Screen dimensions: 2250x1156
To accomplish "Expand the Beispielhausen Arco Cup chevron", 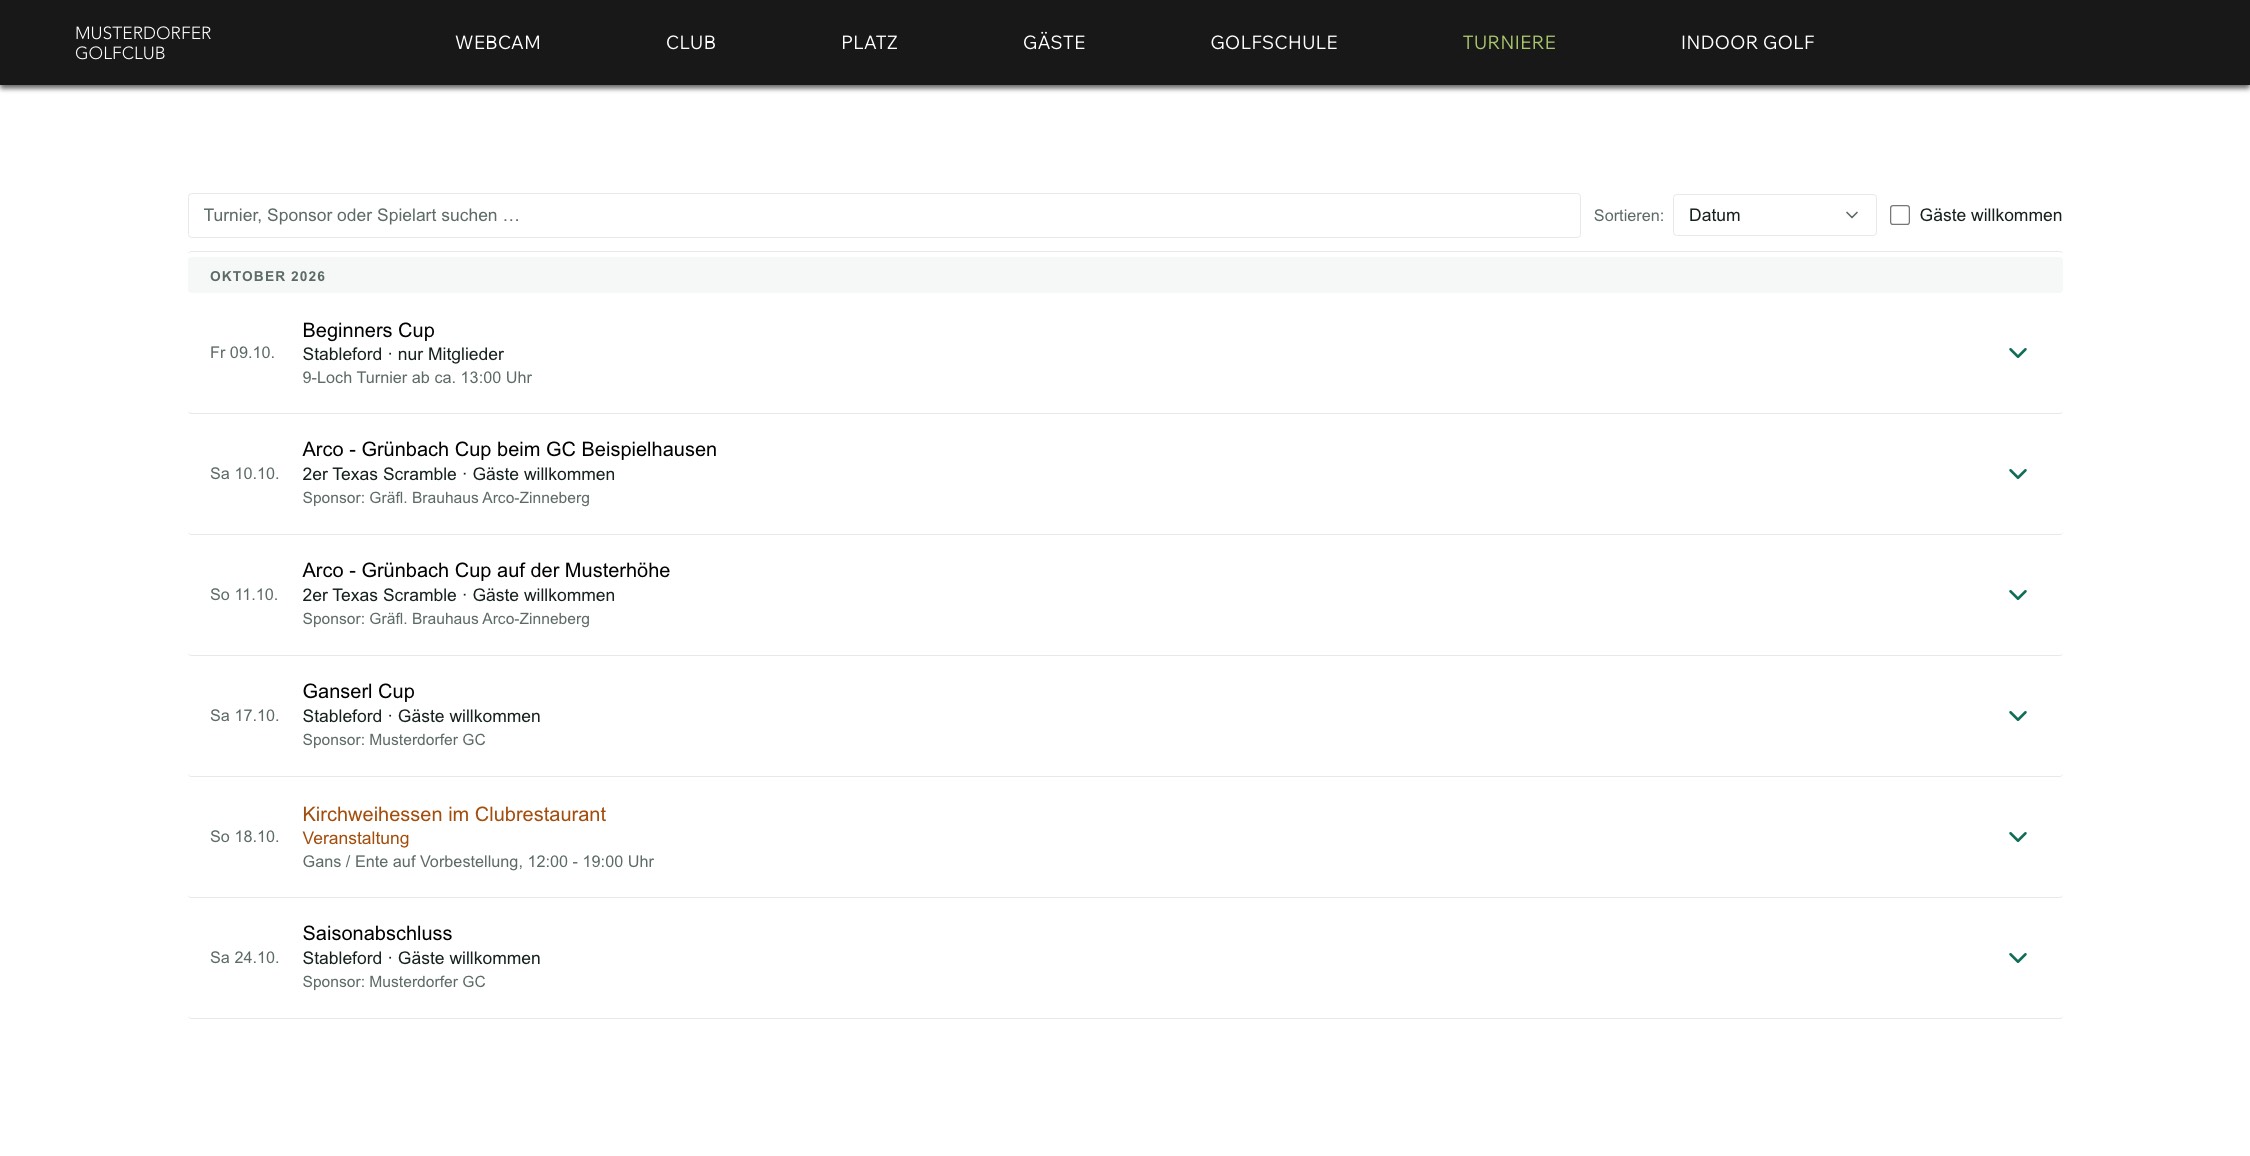I will coord(2017,474).
